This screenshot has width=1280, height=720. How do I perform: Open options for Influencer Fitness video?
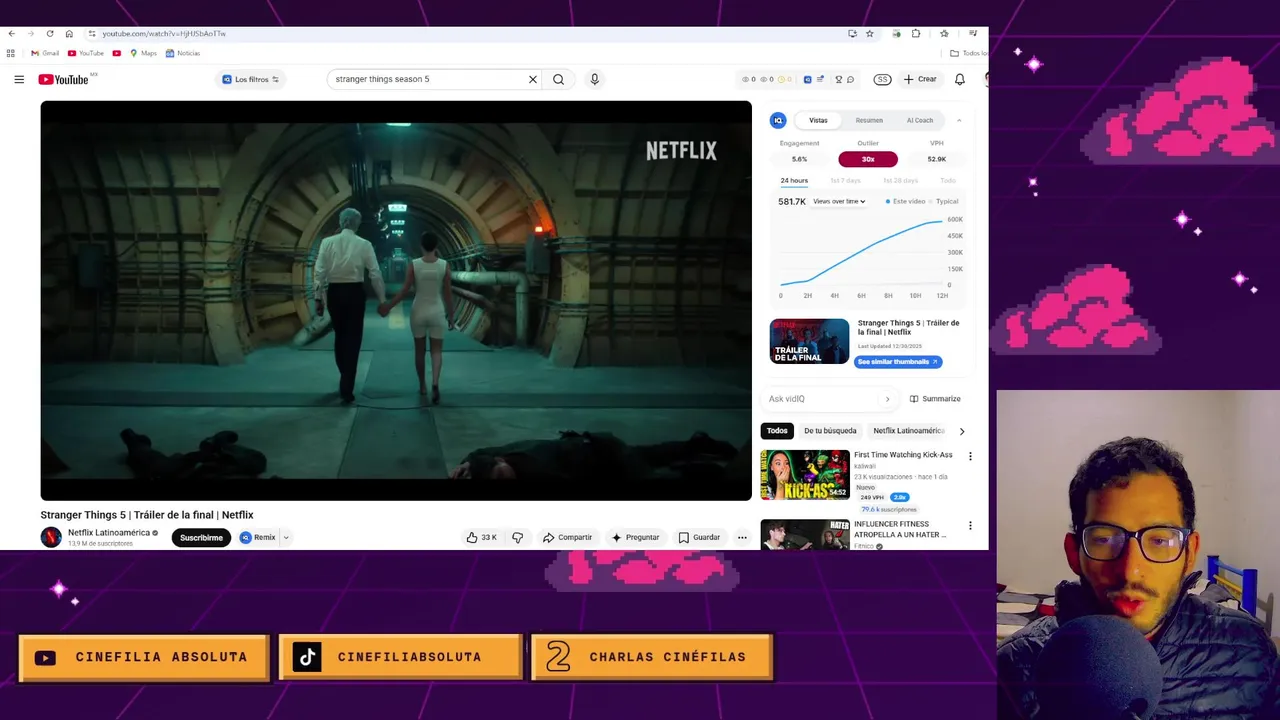(x=970, y=525)
